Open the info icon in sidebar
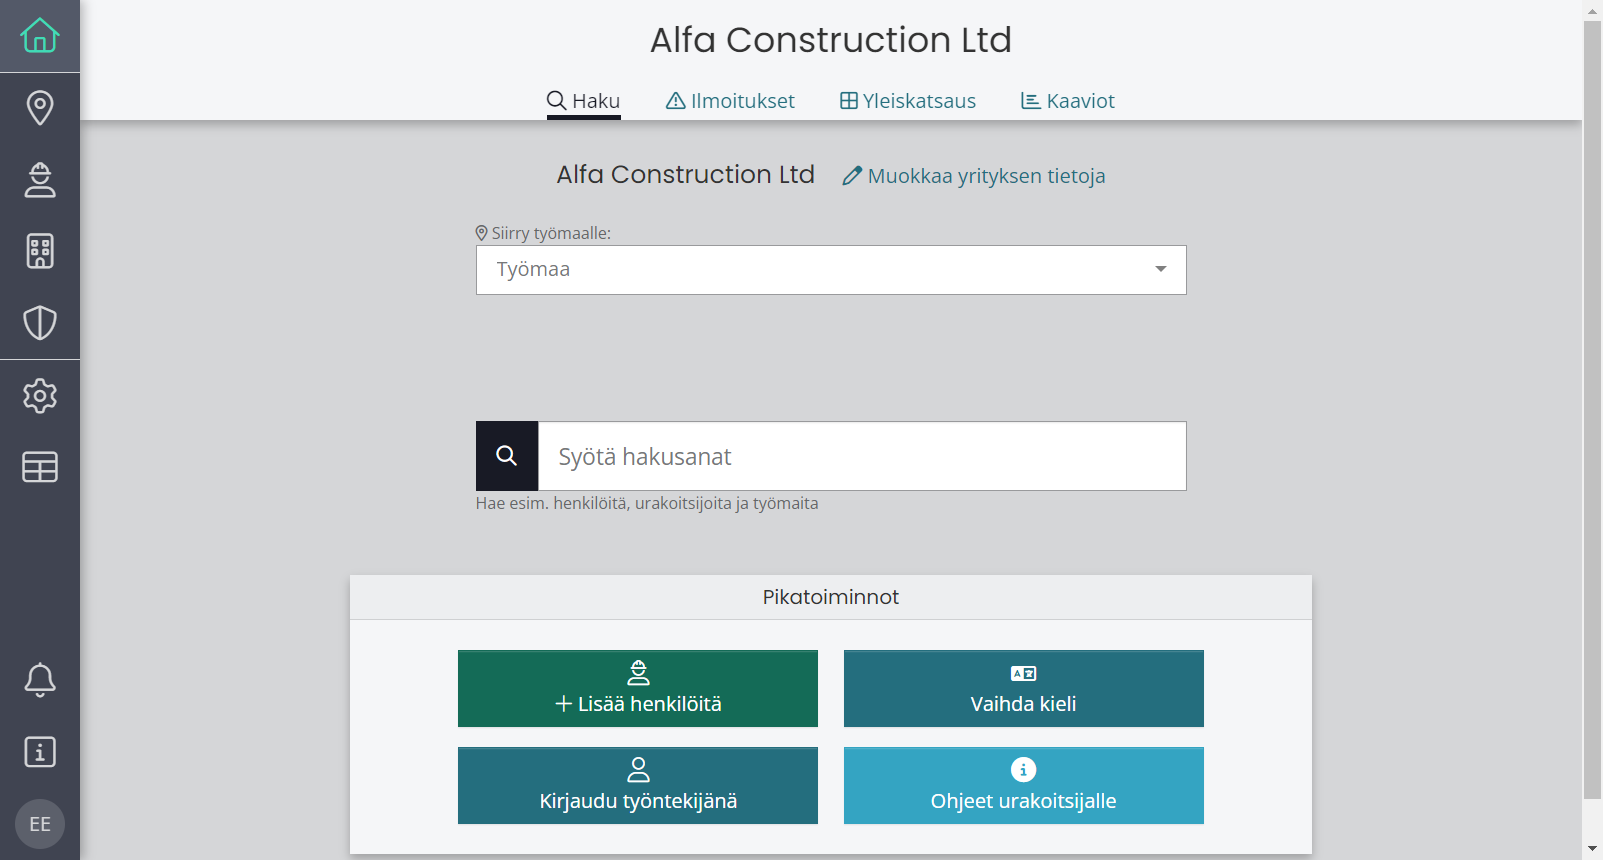 [40, 752]
